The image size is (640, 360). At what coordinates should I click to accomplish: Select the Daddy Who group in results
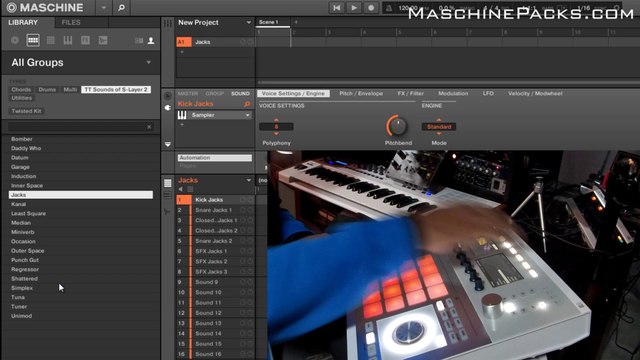point(81,149)
